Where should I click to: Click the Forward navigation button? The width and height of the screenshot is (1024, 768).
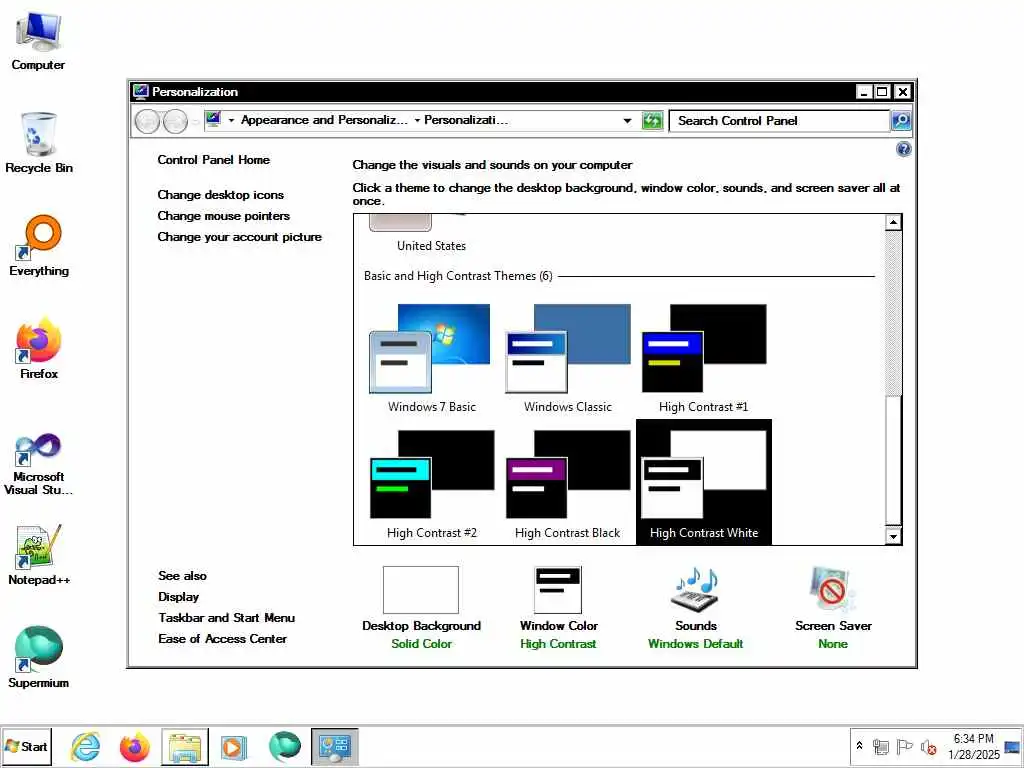click(x=175, y=121)
